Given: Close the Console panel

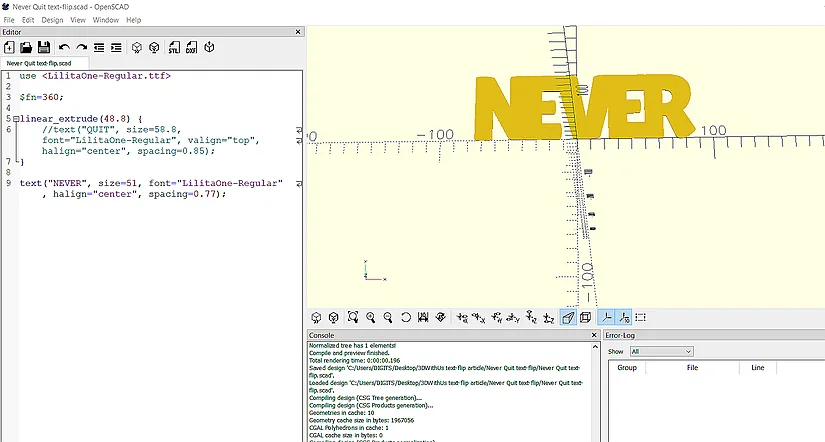Looking at the screenshot, I should point(595,335).
